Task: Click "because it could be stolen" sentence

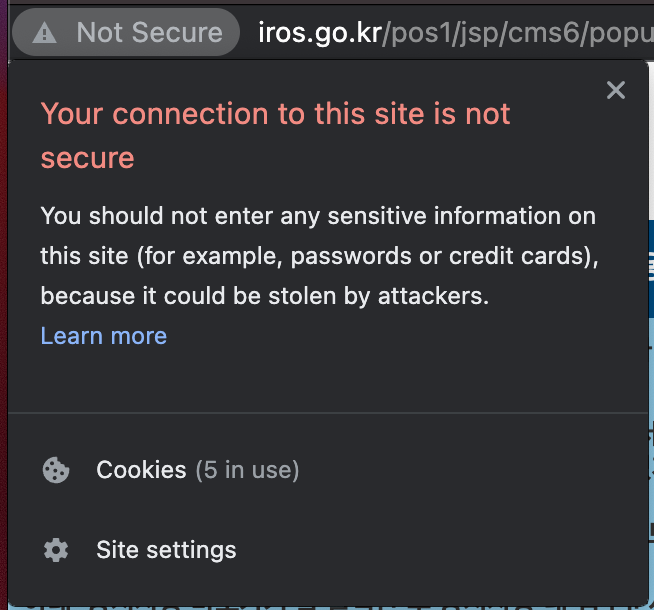Action: (x=264, y=296)
